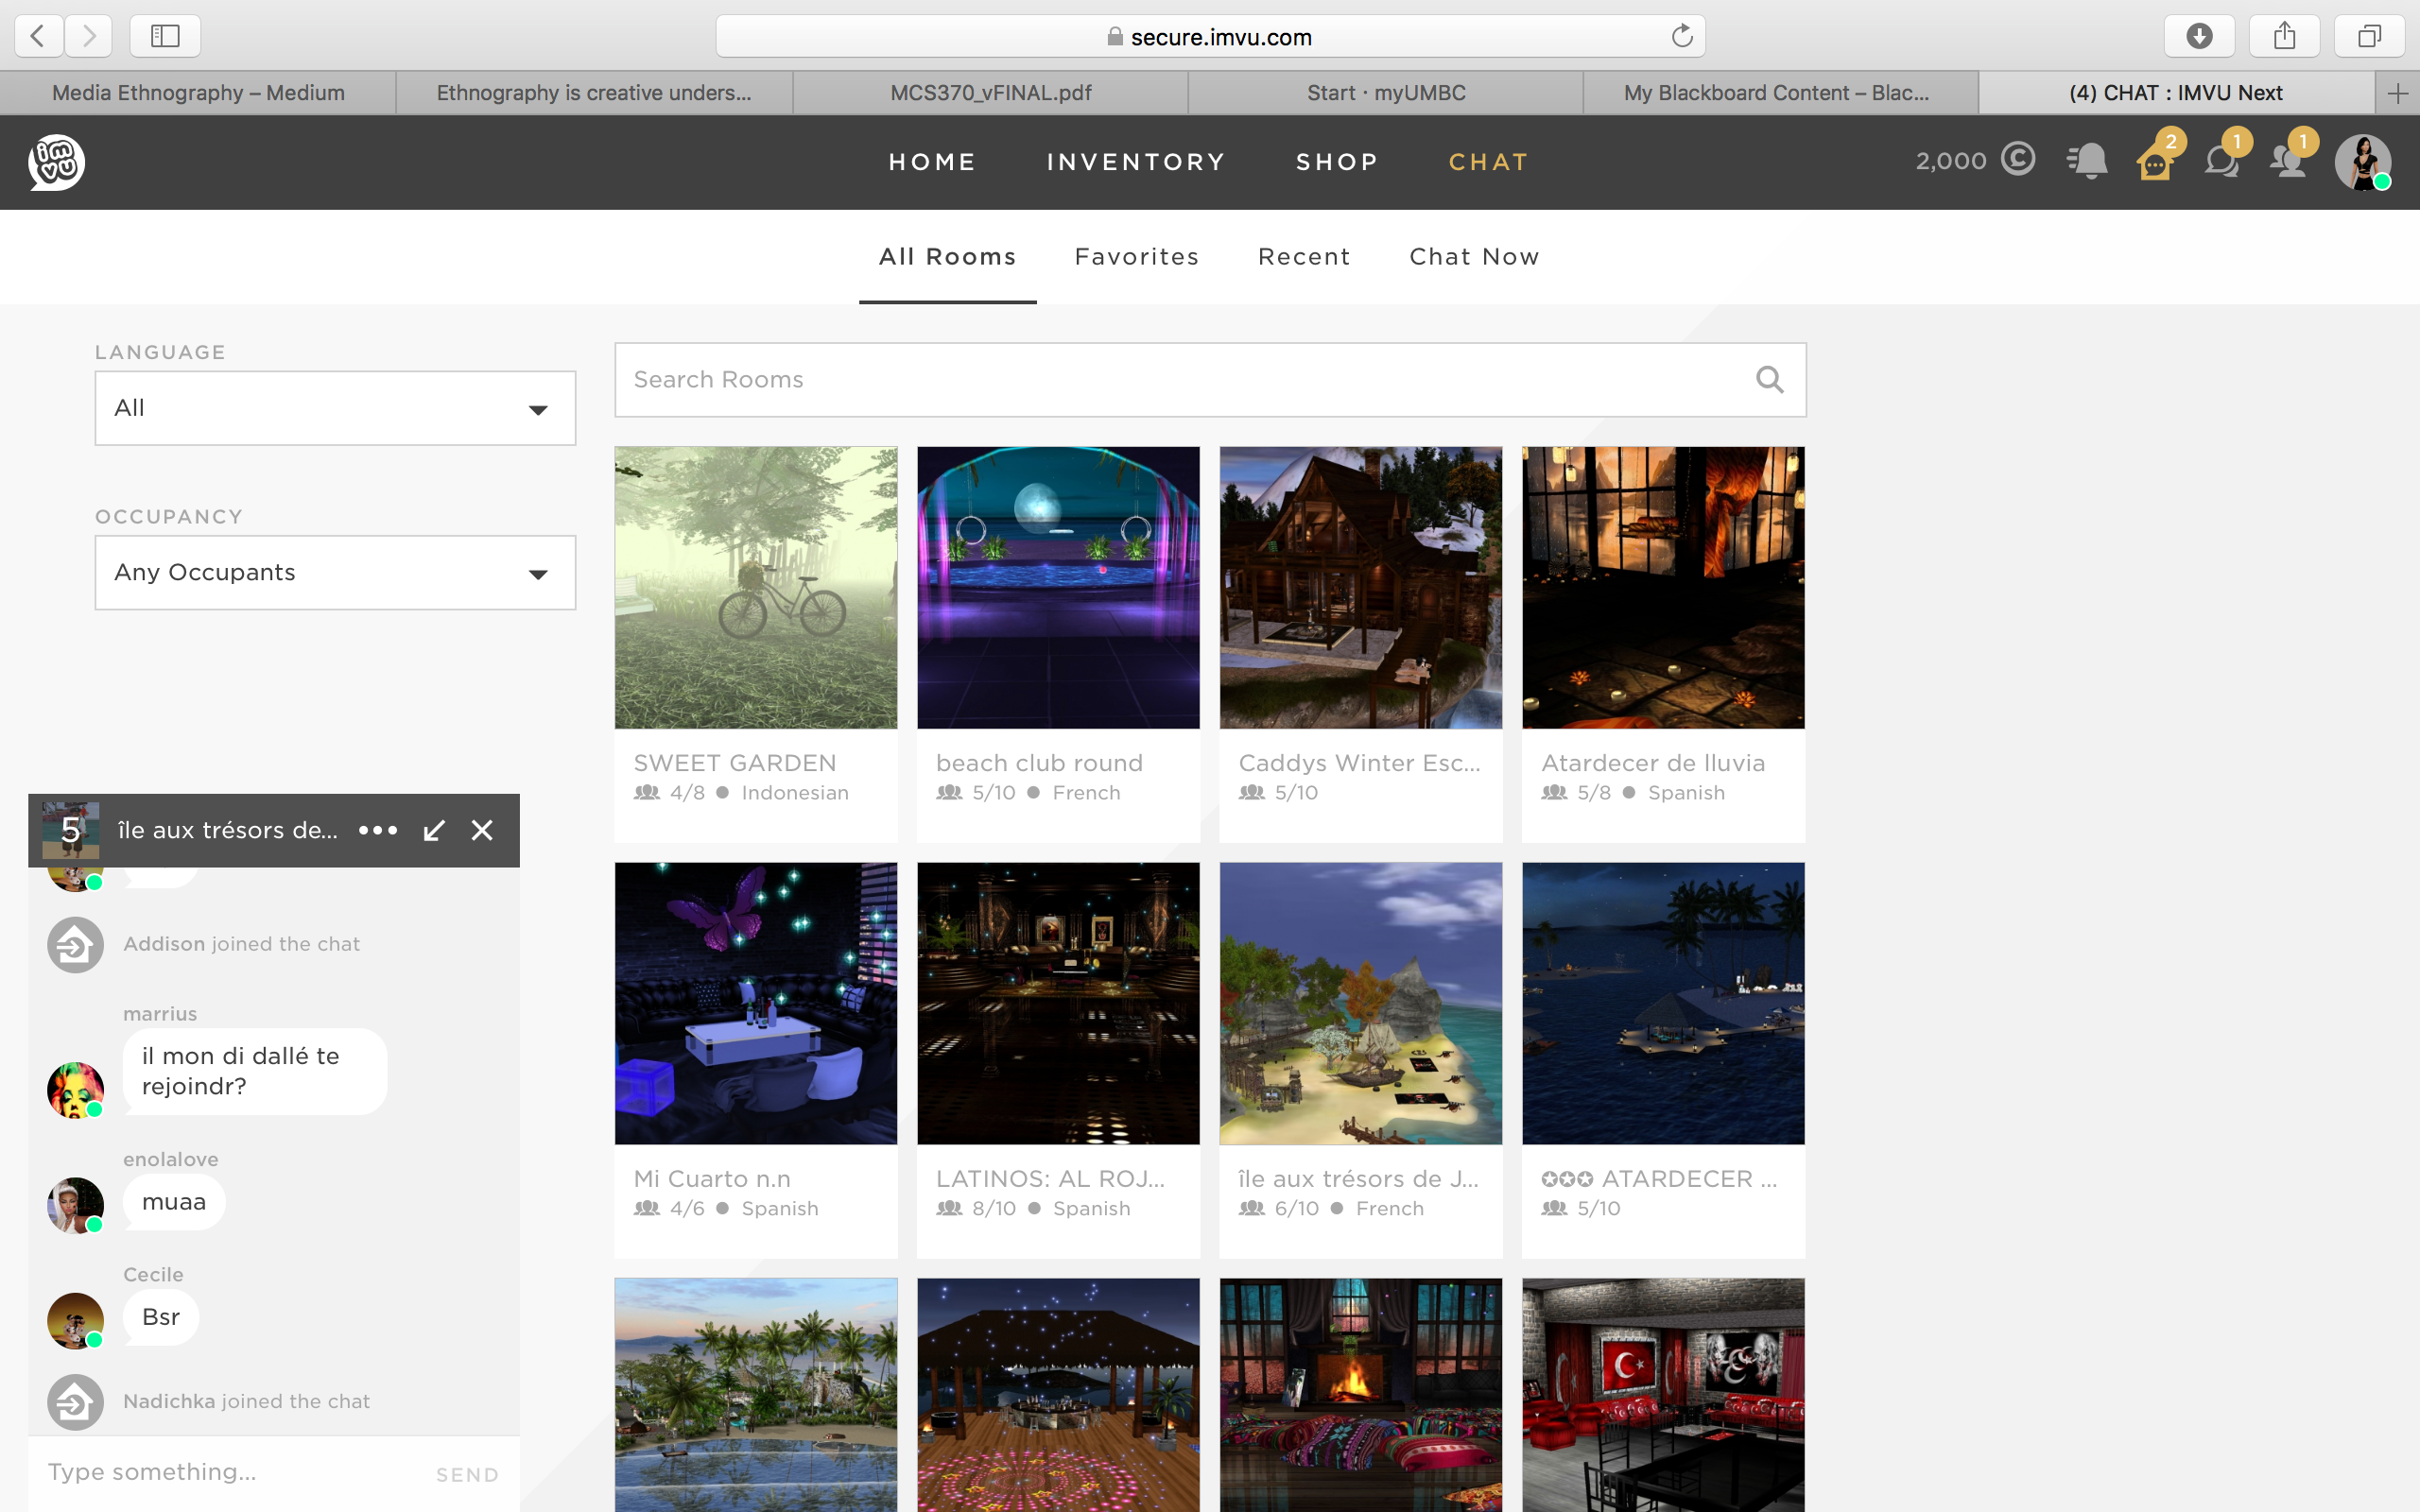2420x1512 pixels.
Task: Open beach club round room thumbnail
Action: point(1058,588)
